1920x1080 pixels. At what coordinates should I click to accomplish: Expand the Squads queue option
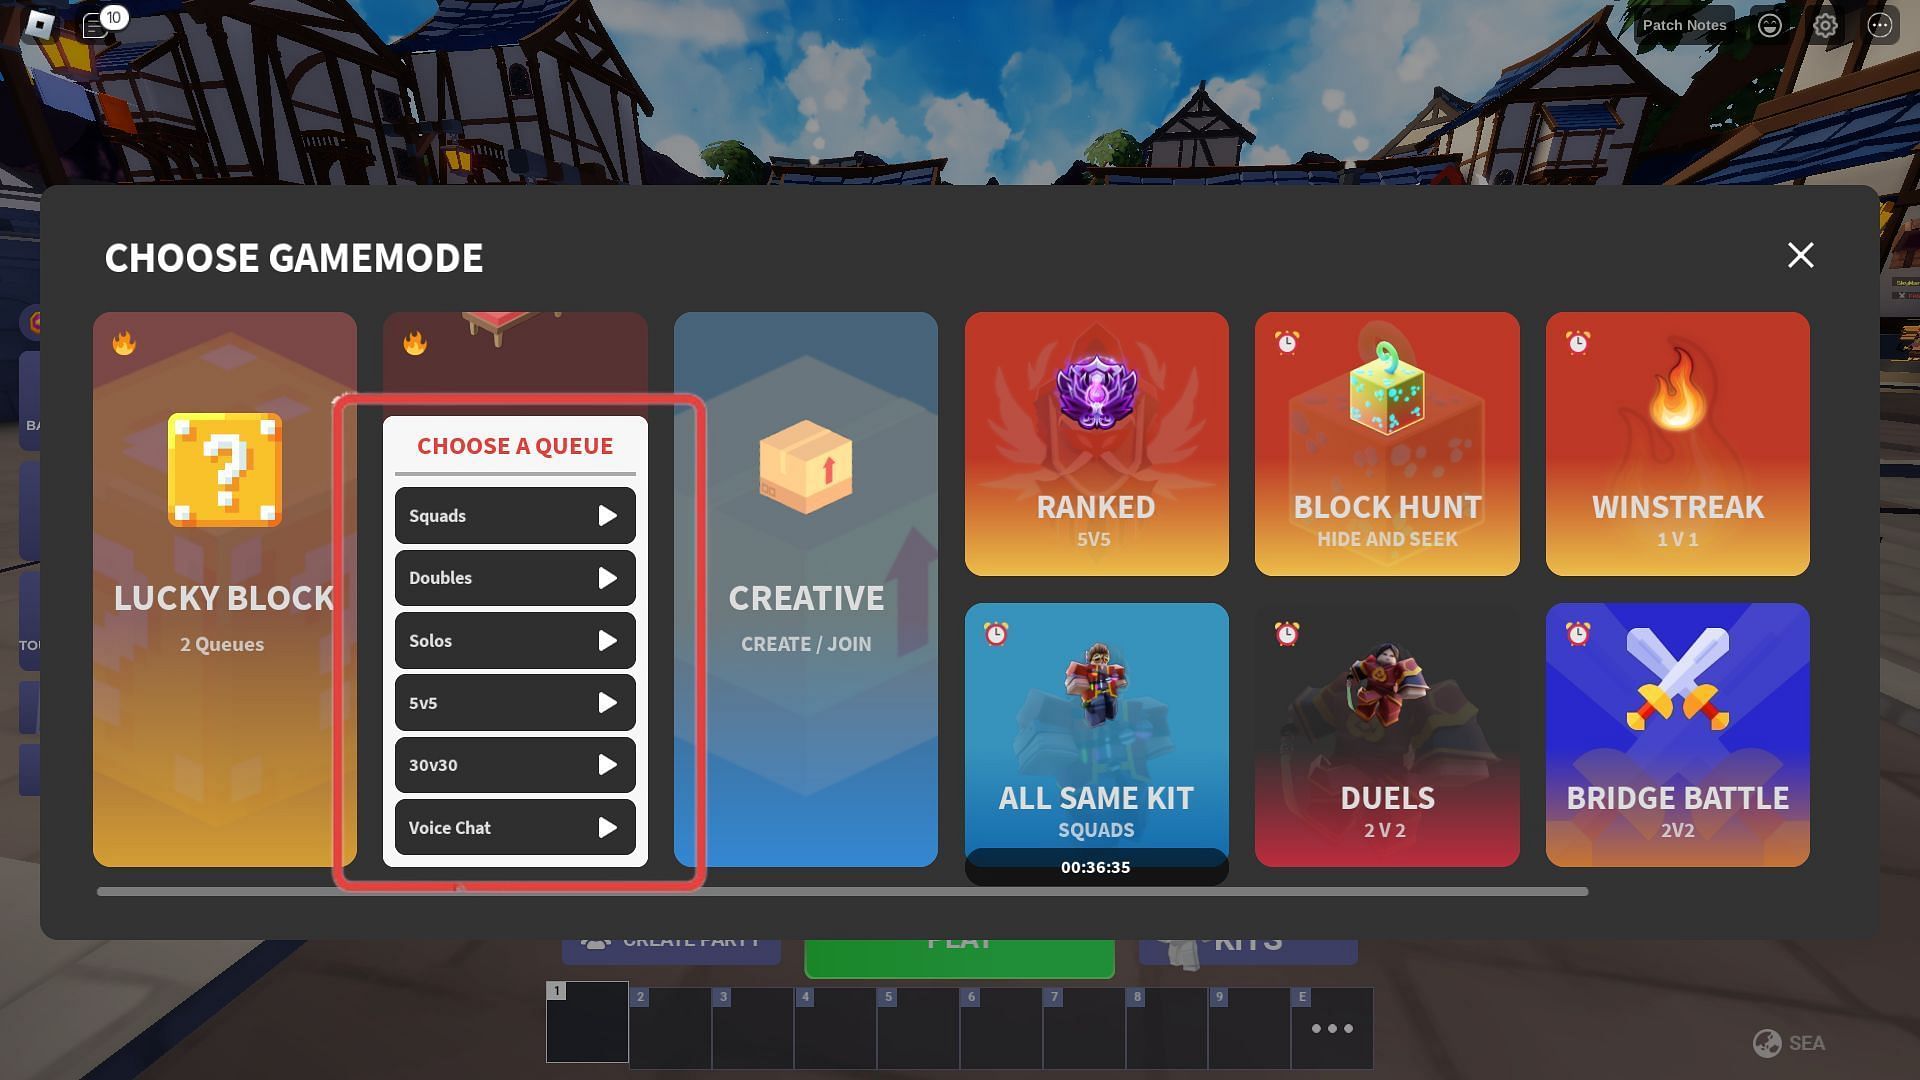(607, 514)
